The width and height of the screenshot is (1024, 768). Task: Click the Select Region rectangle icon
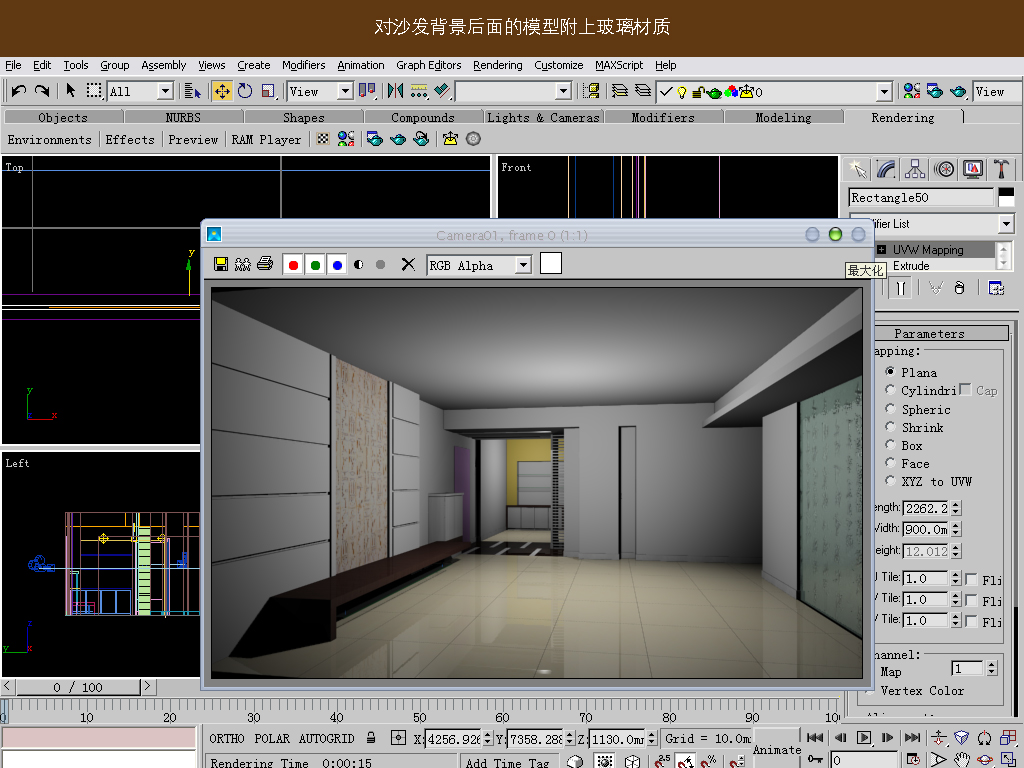(x=94, y=91)
